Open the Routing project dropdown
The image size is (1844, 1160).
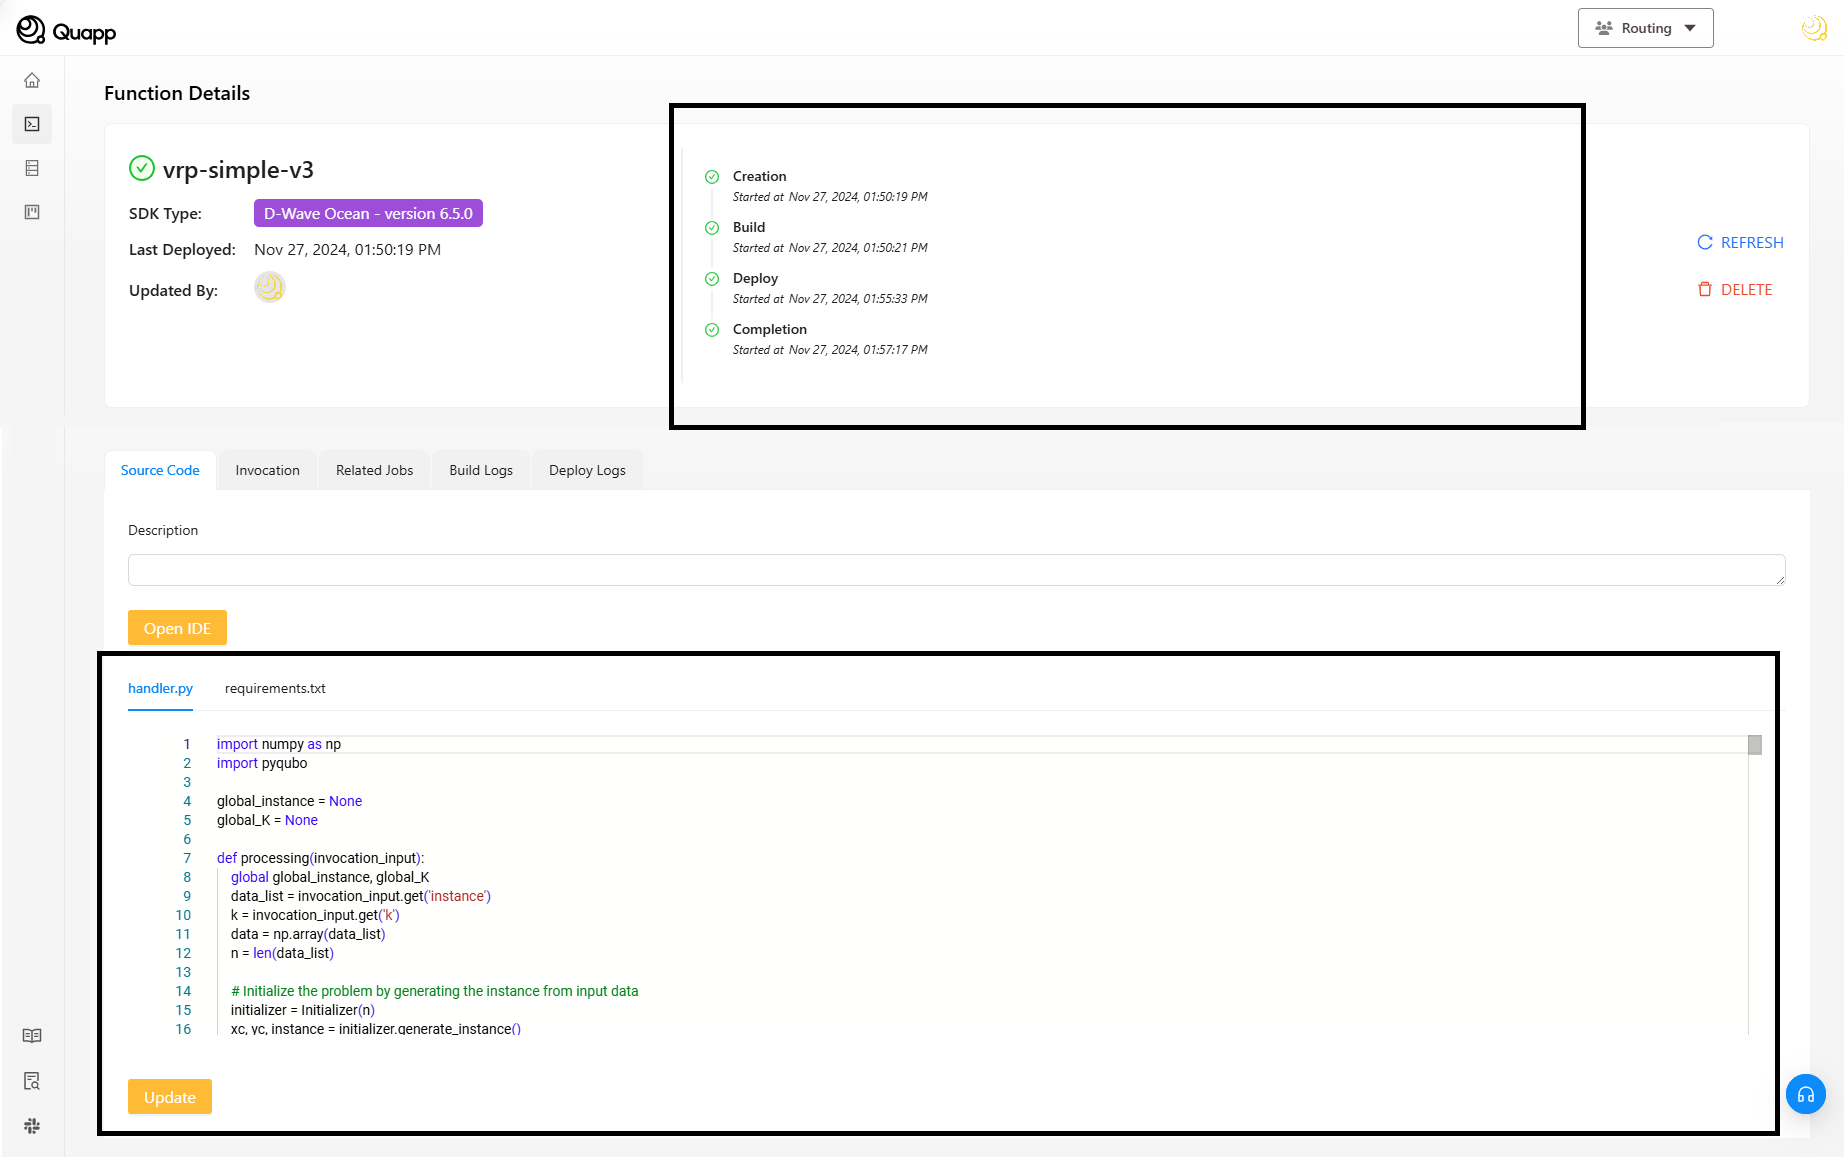1645,28
